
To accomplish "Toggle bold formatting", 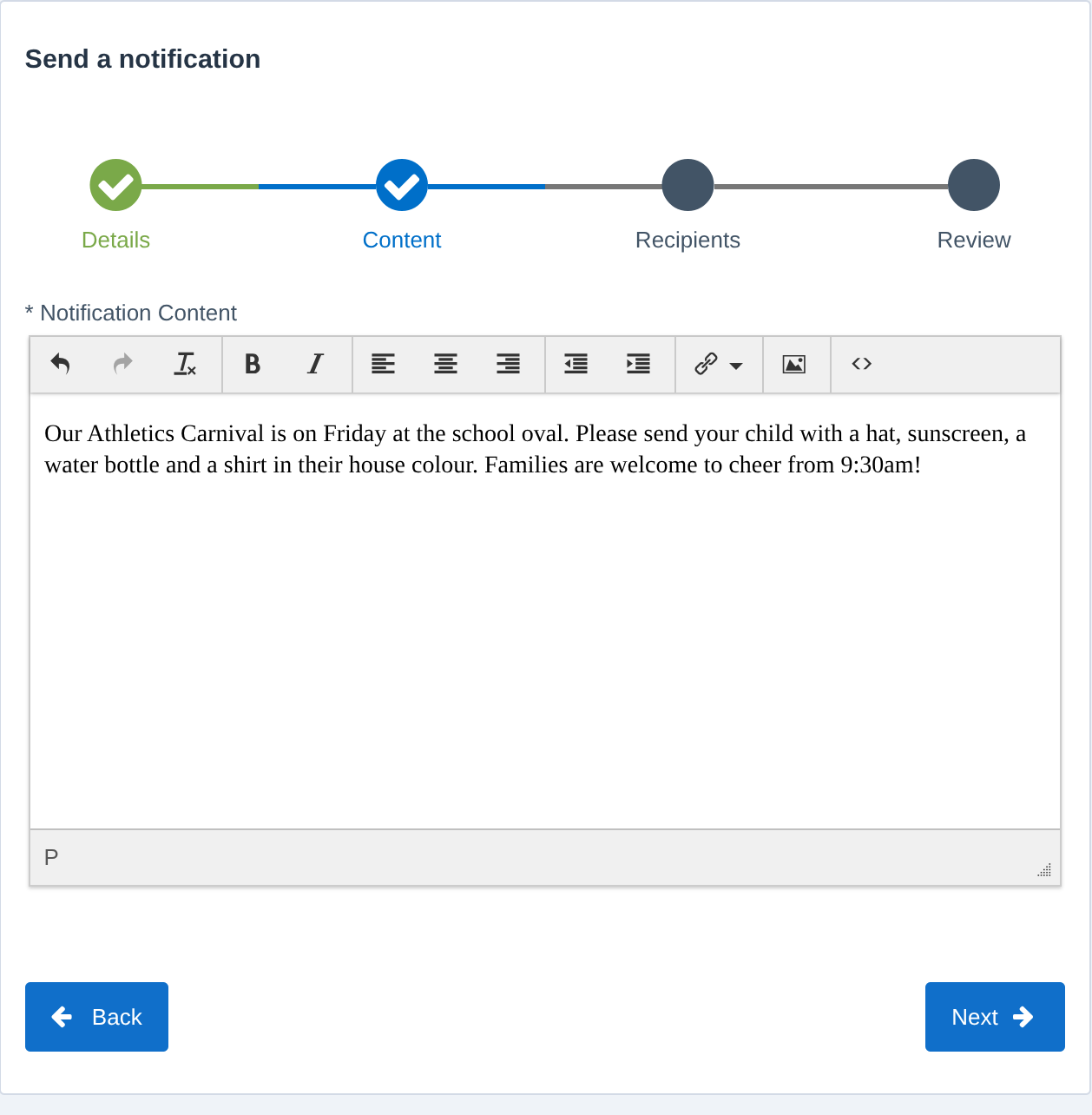I will 252,364.
